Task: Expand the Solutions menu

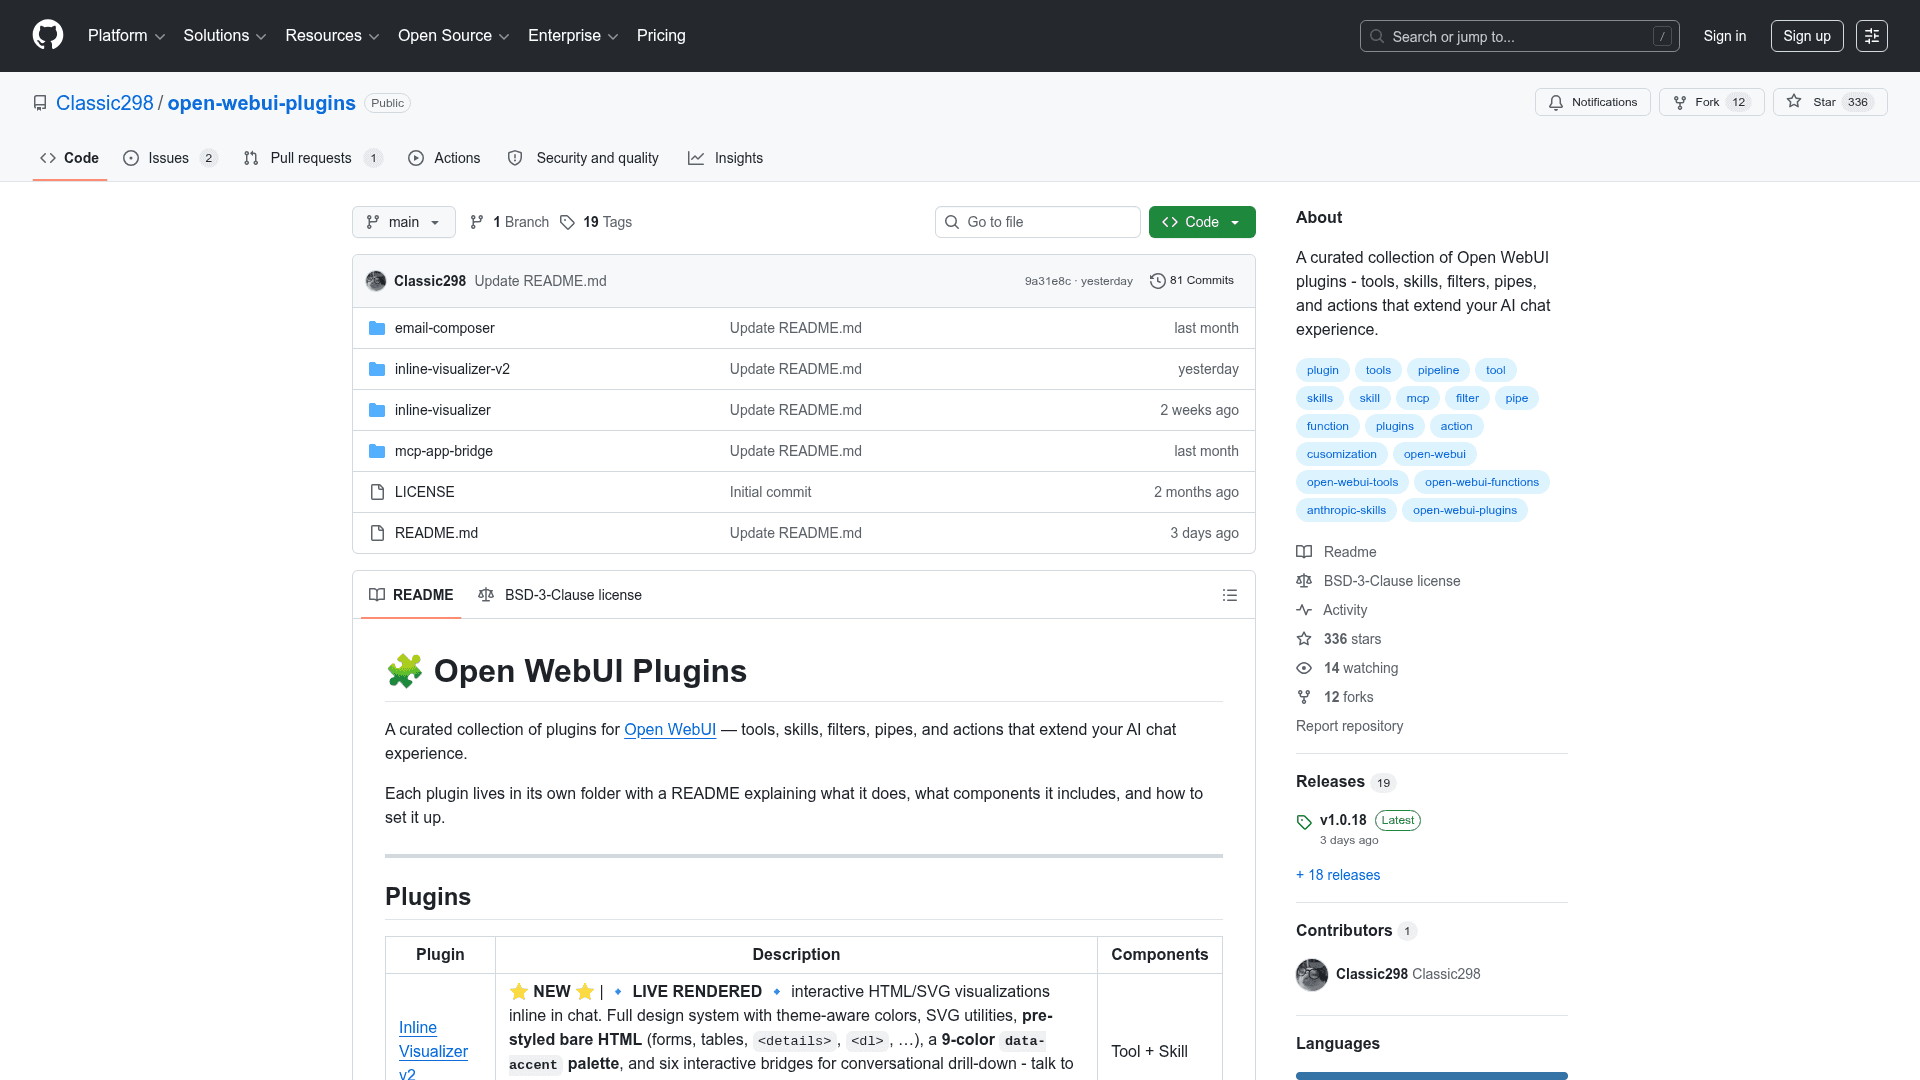Action: [x=225, y=36]
